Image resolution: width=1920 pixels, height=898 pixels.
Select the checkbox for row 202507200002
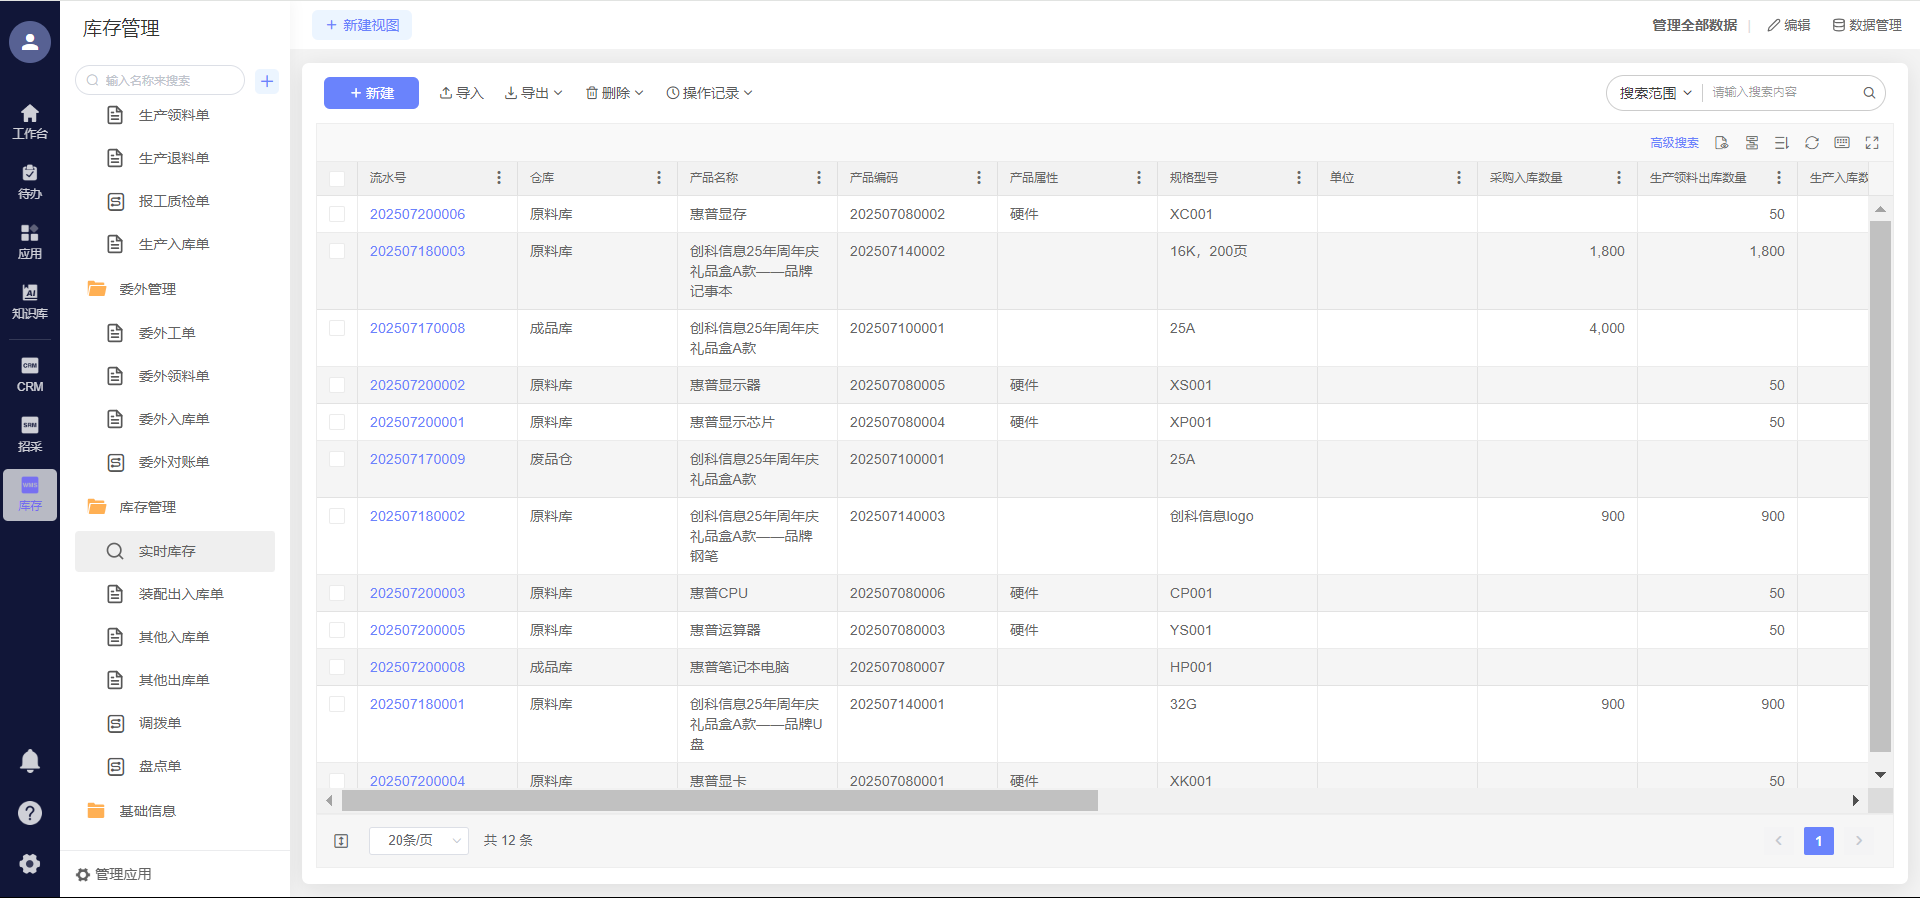[337, 385]
